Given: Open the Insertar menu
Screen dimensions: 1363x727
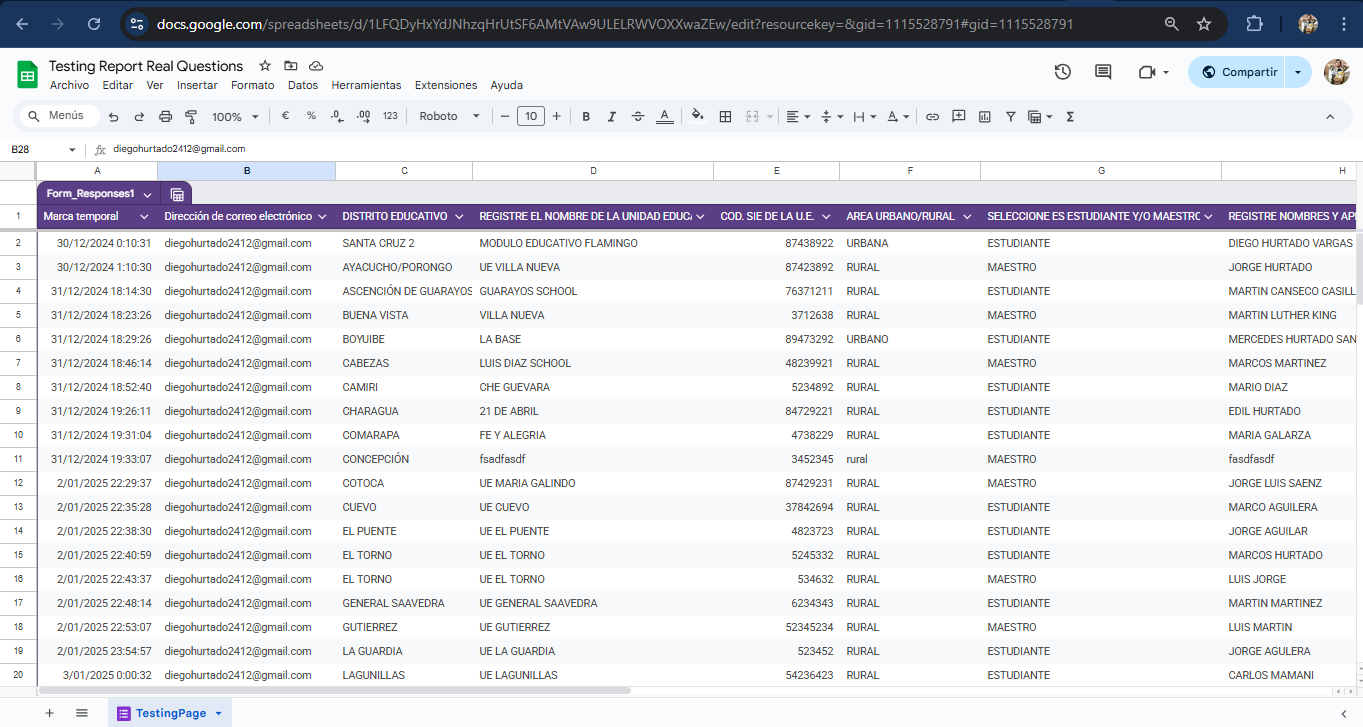Looking at the screenshot, I should pos(197,86).
